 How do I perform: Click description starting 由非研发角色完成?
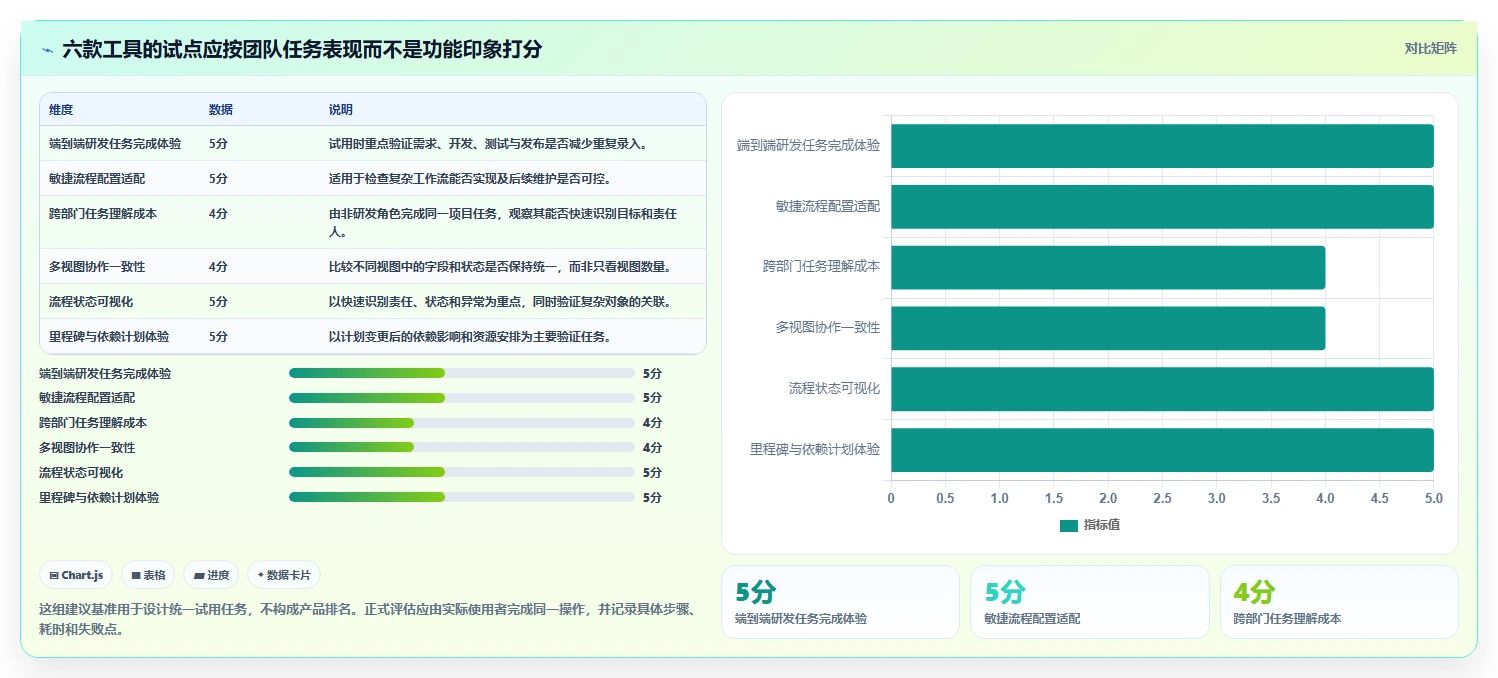point(504,223)
